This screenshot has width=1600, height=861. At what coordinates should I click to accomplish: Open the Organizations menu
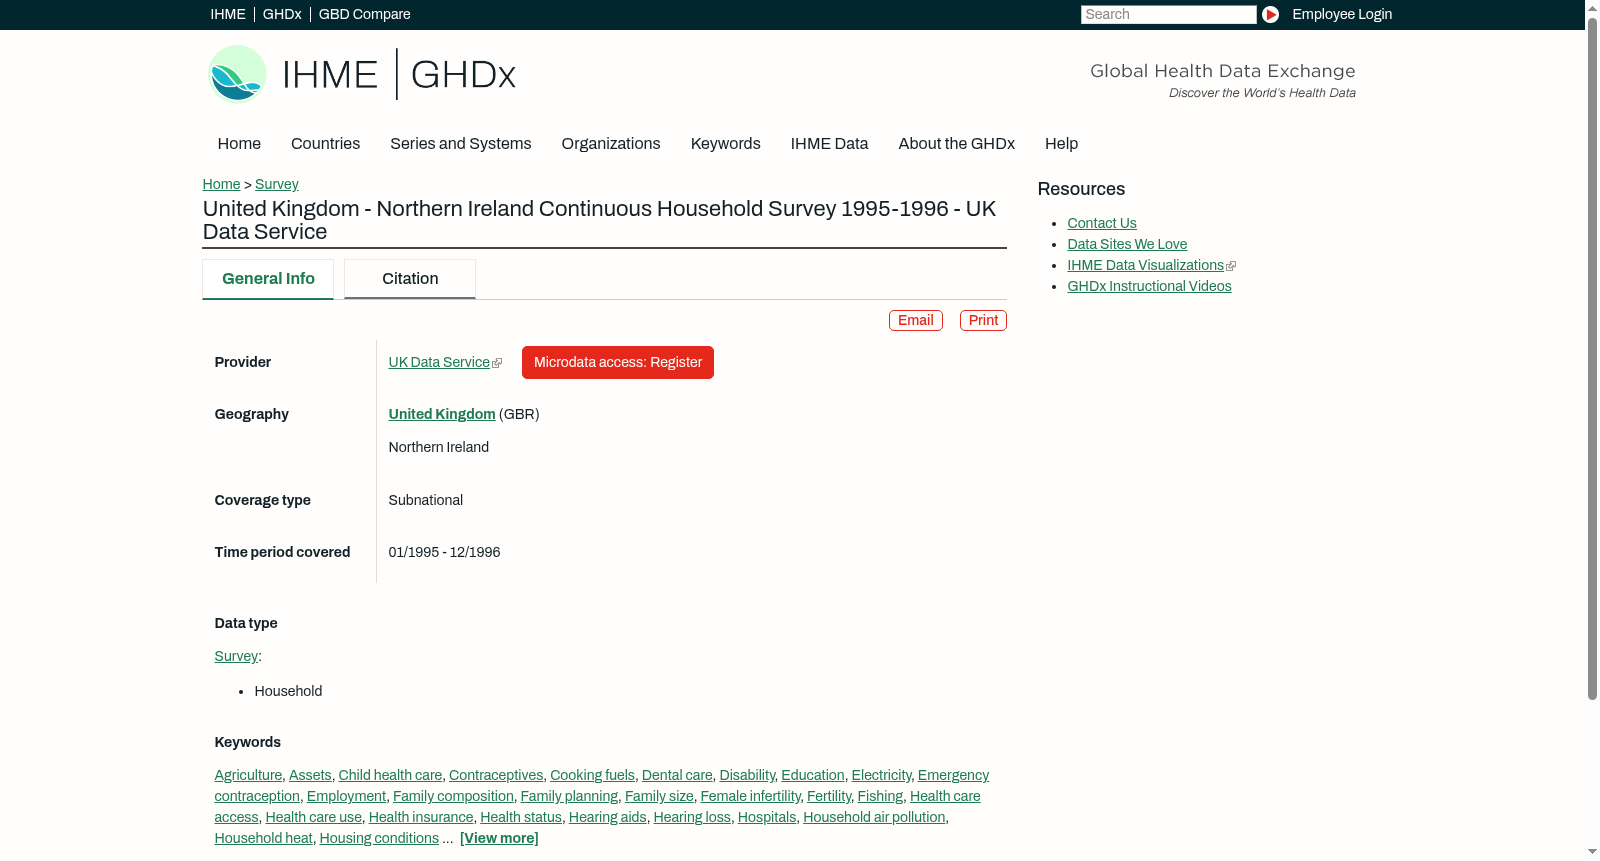click(611, 144)
